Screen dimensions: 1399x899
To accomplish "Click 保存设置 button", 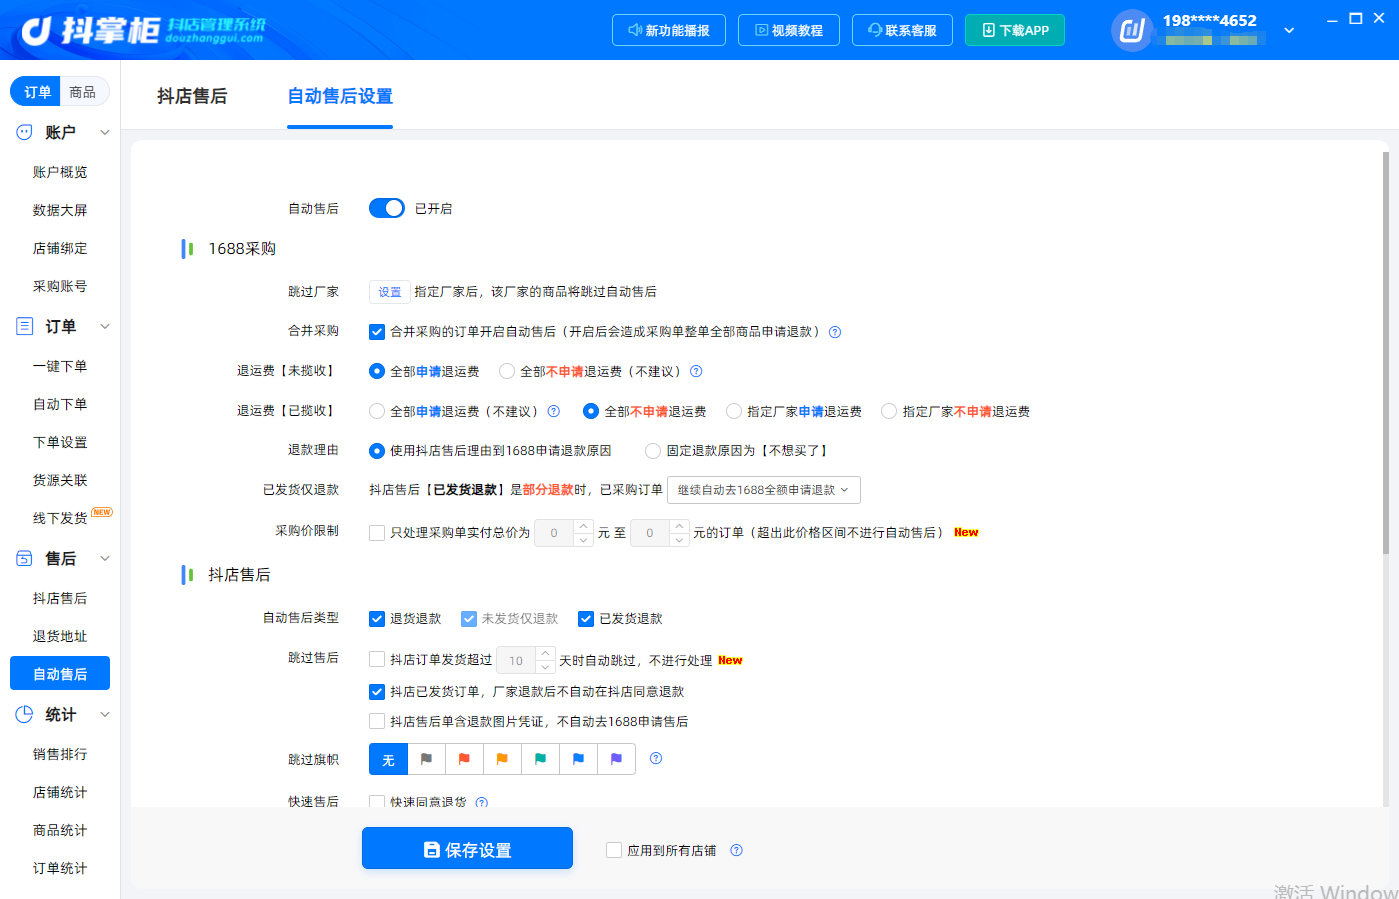I will pyautogui.click(x=467, y=848).
